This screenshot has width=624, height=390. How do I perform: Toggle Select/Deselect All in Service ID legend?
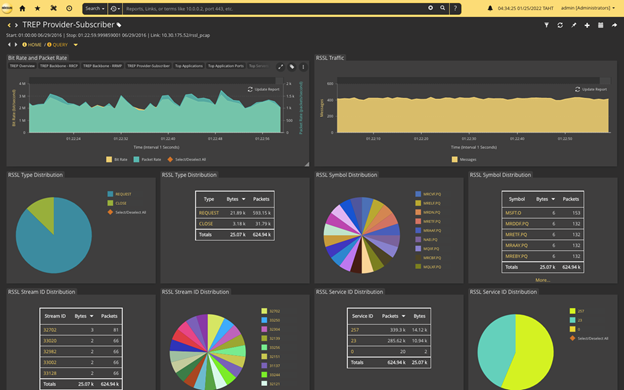[x=589, y=339]
